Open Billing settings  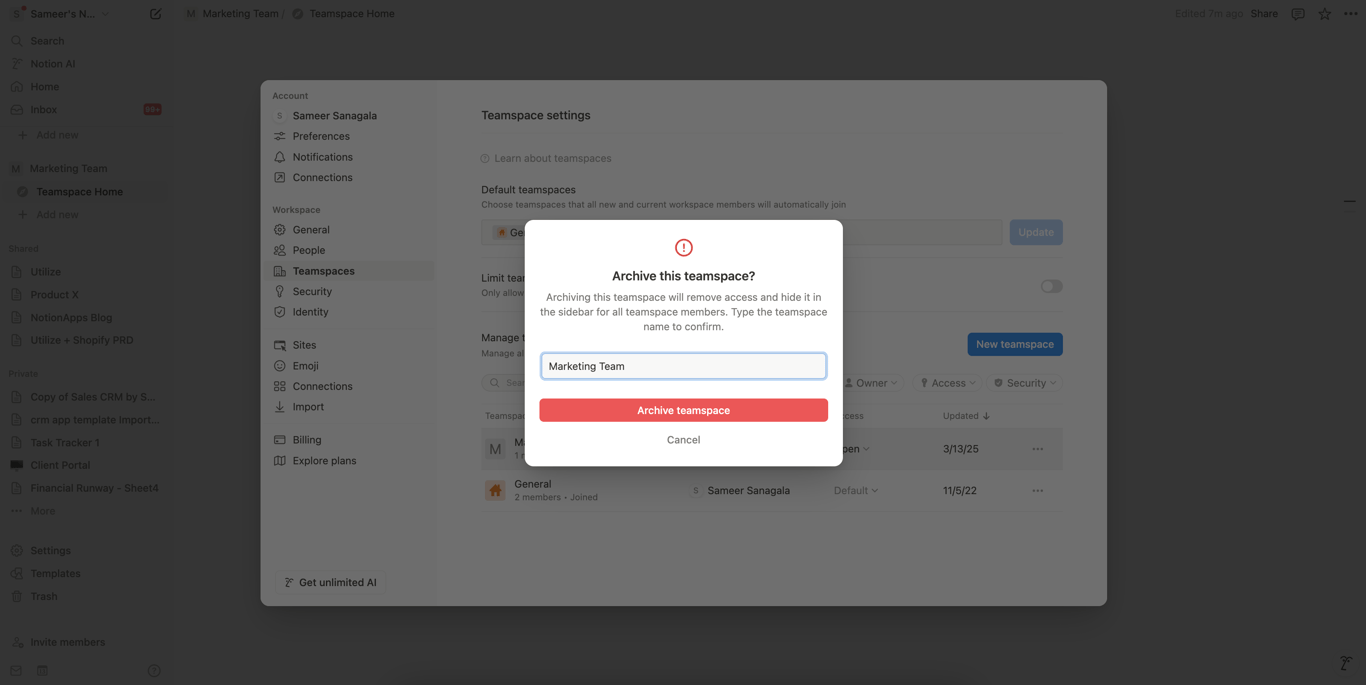(x=352, y=440)
